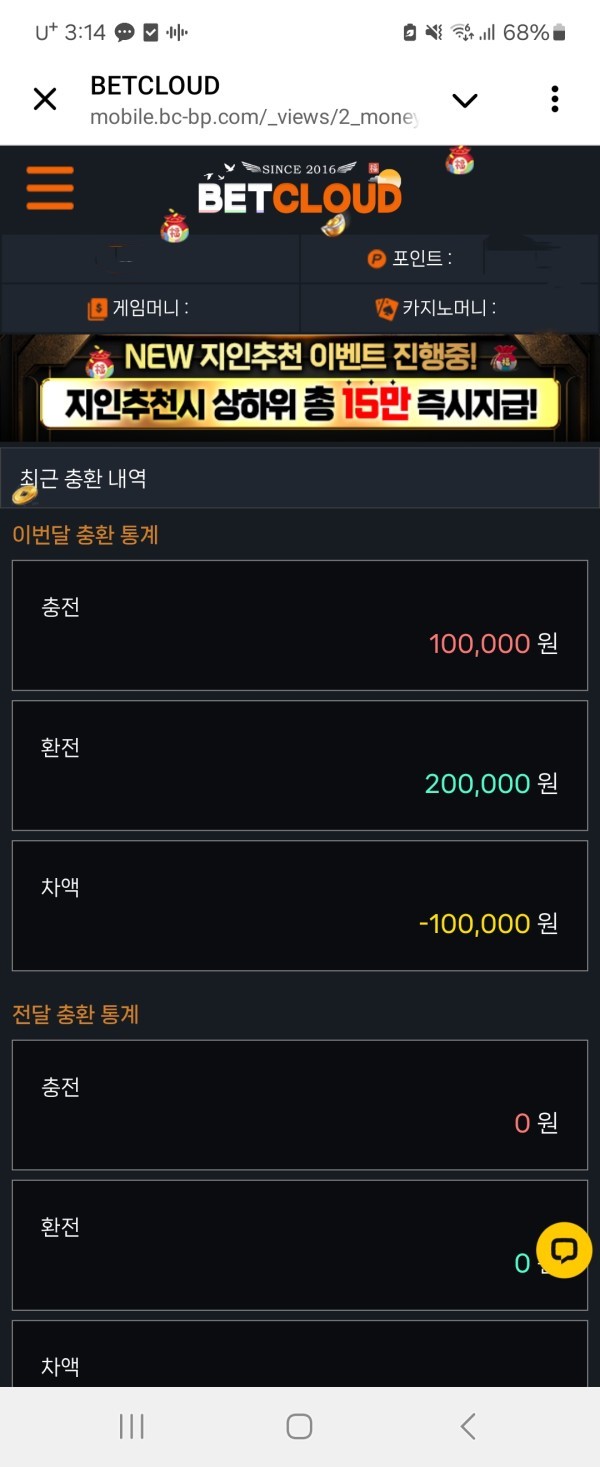Screen dimensions: 600x1467
Task: Select the 차액 -100,000원 entry
Action: [299, 906]
